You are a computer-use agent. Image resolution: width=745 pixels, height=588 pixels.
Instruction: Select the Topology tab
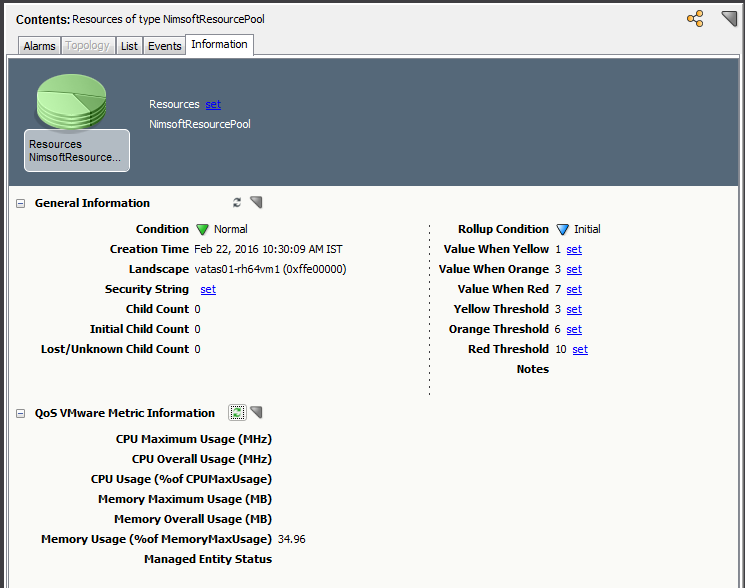87,46
